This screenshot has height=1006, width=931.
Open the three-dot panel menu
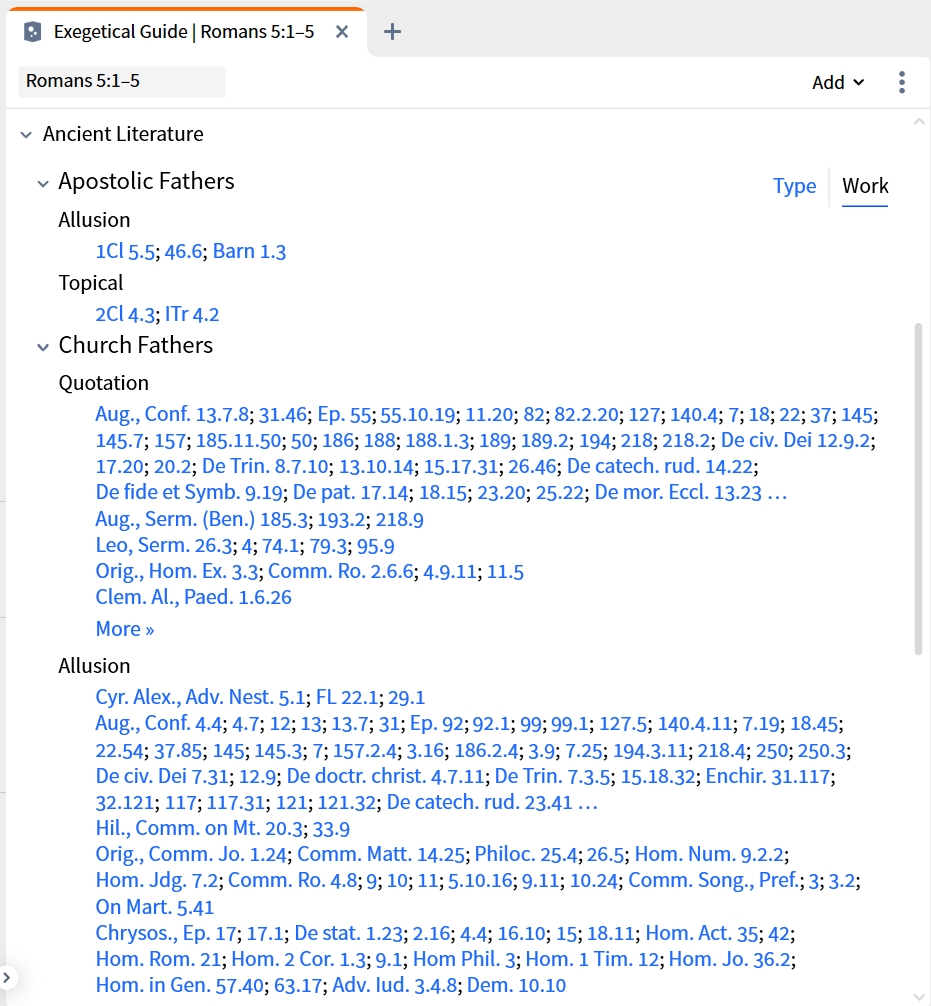[902, 82]
